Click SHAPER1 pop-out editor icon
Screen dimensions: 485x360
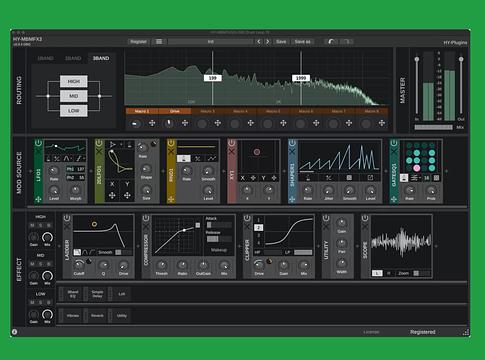pyautogui.click(x=370, y=178)
